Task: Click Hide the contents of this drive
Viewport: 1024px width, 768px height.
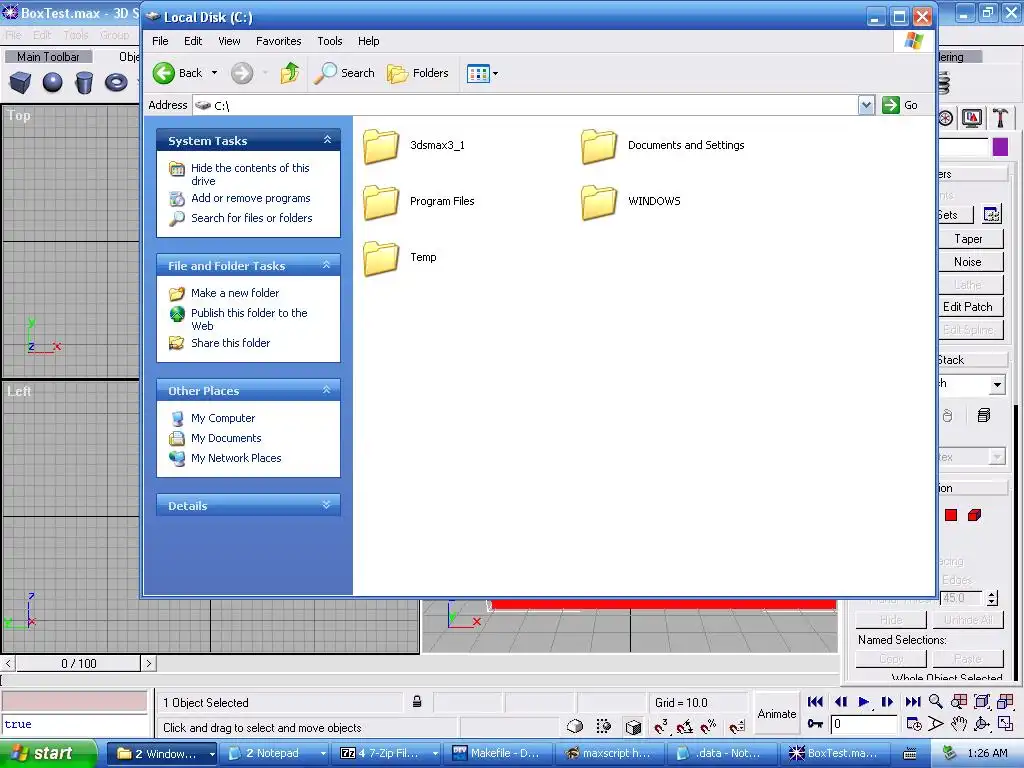Action: (x=250, y=174)
